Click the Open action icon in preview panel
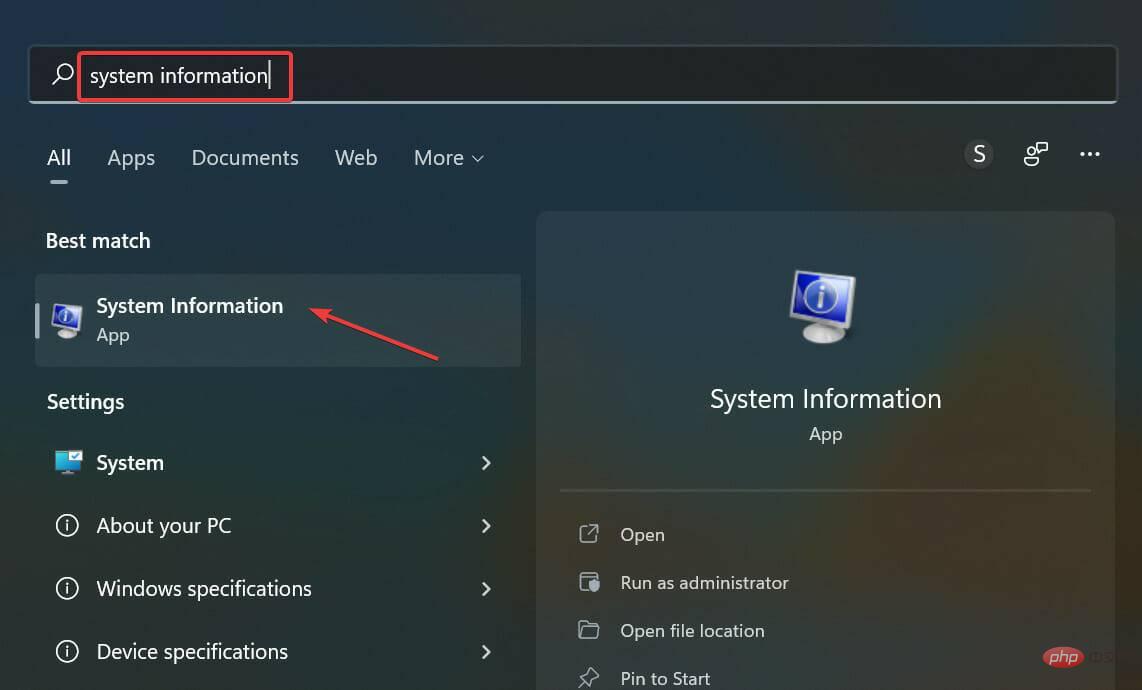 (x=590, y=534)
